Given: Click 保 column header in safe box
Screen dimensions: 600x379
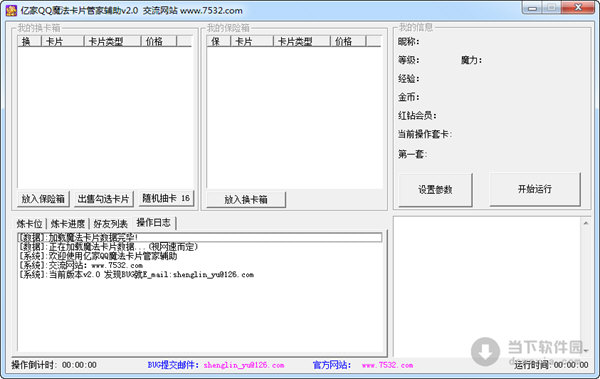Looking at the screenshot, I should [218, 41].
